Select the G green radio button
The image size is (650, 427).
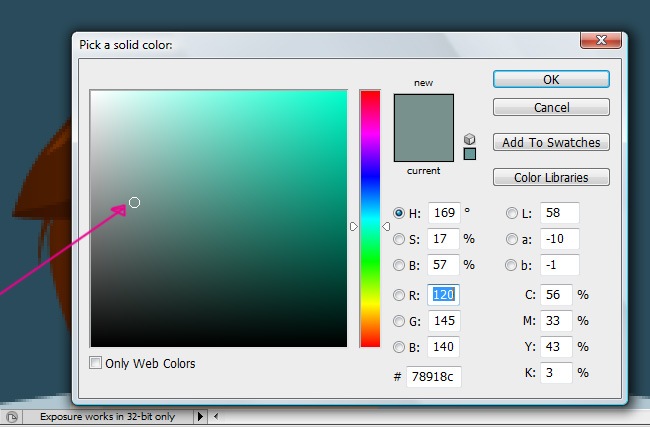[x=400, y=321]
